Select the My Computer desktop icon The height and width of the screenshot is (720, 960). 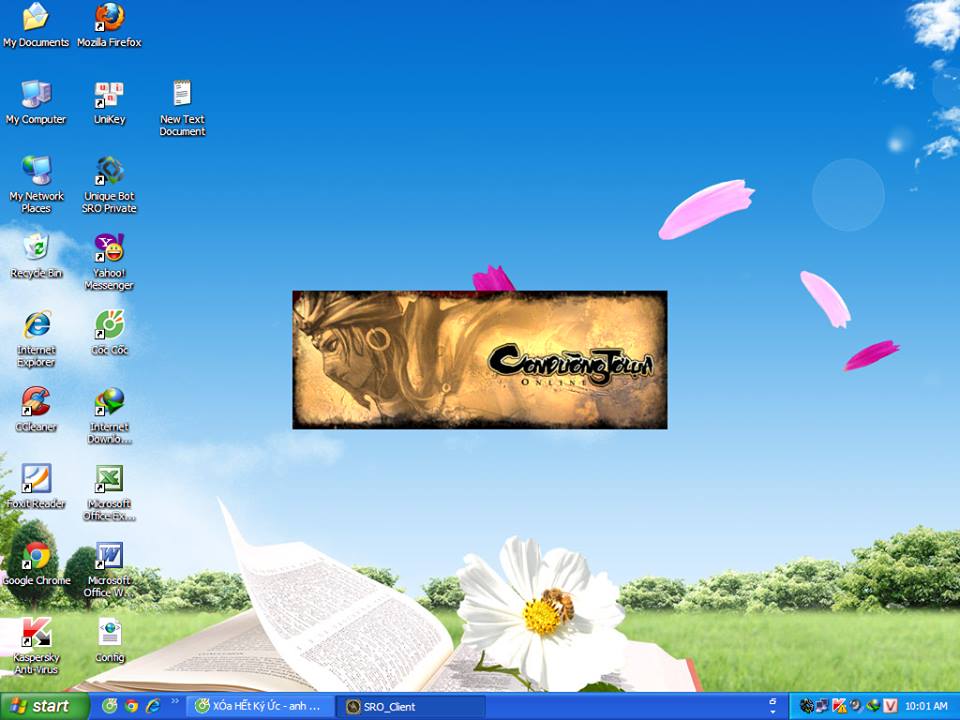pos(36,102)
